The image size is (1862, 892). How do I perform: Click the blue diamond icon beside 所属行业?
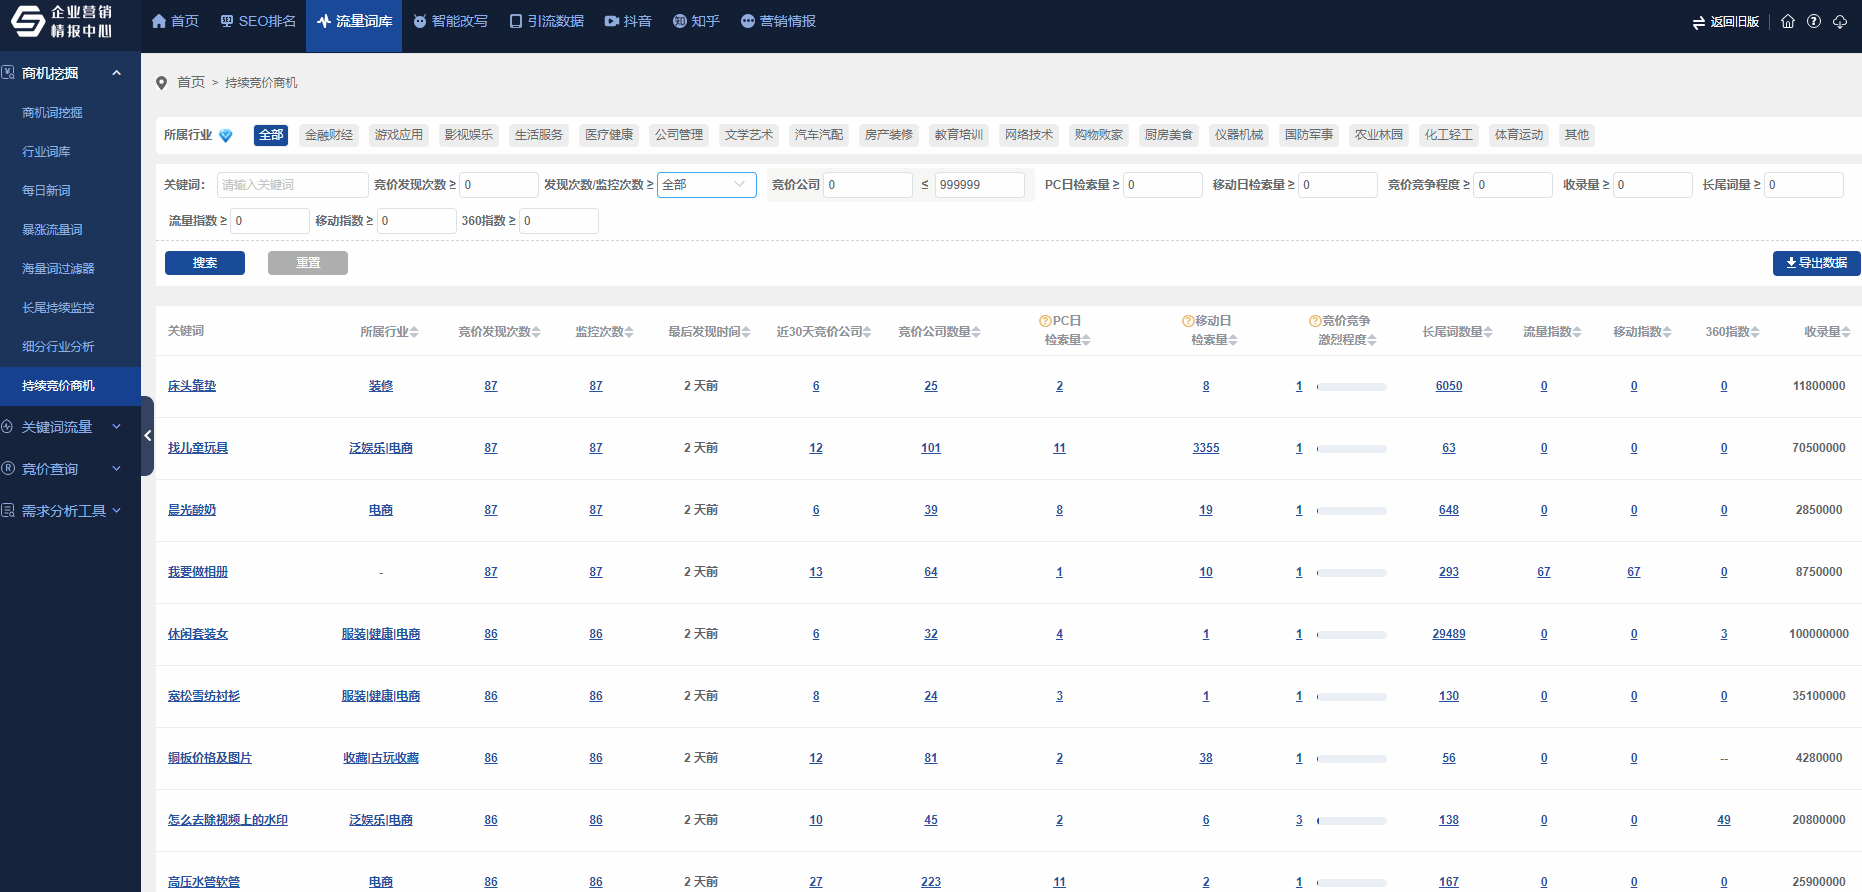click(226, 135)
